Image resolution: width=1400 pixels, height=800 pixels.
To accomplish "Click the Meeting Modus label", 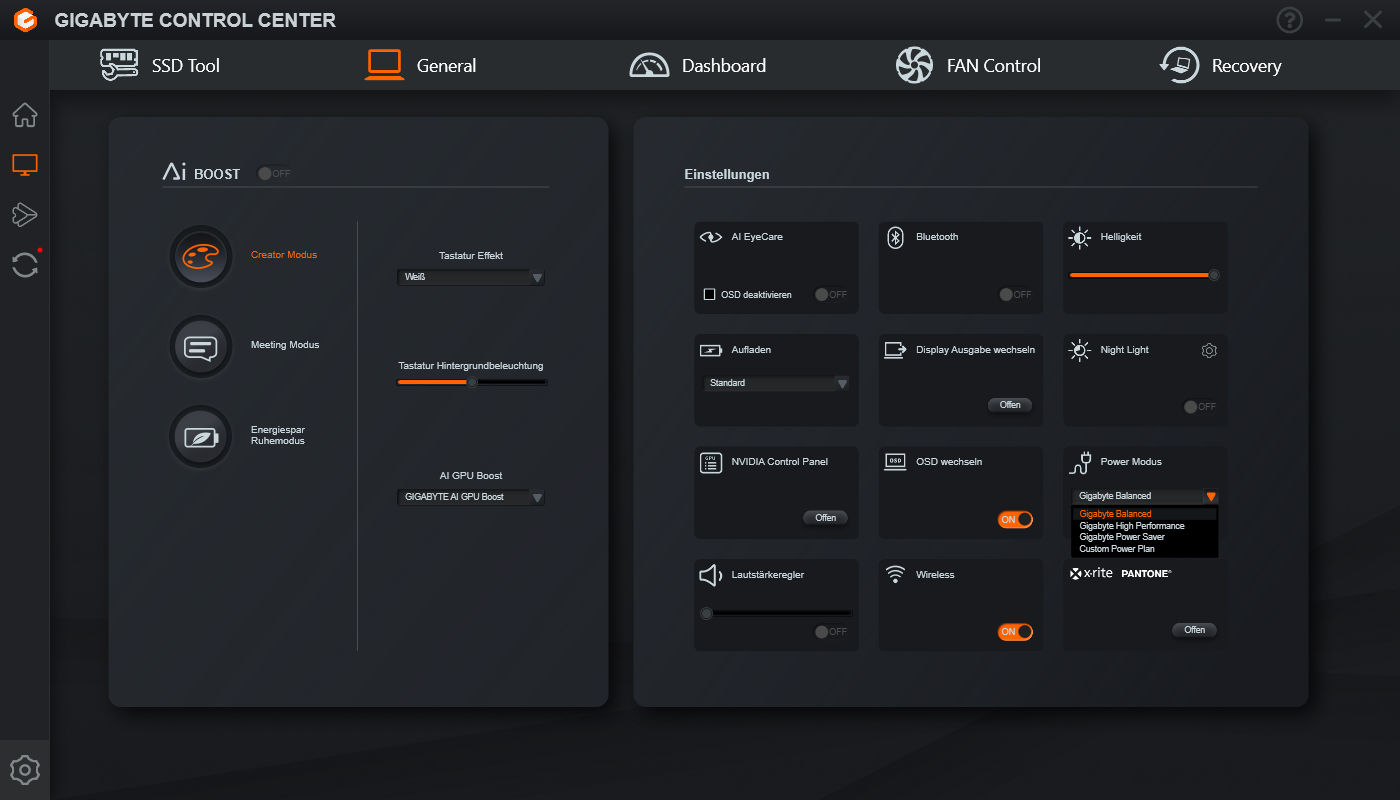I will coord(285,345).
